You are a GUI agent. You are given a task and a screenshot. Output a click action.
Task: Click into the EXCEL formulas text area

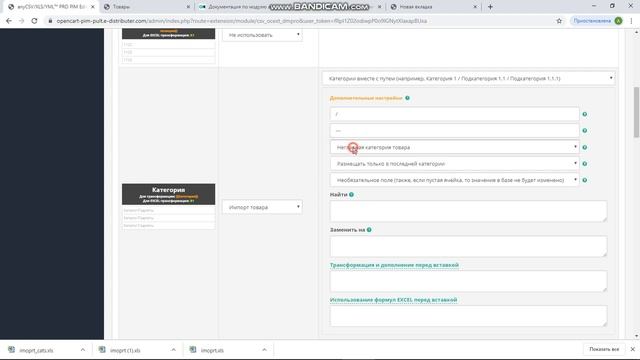point(468,316)
